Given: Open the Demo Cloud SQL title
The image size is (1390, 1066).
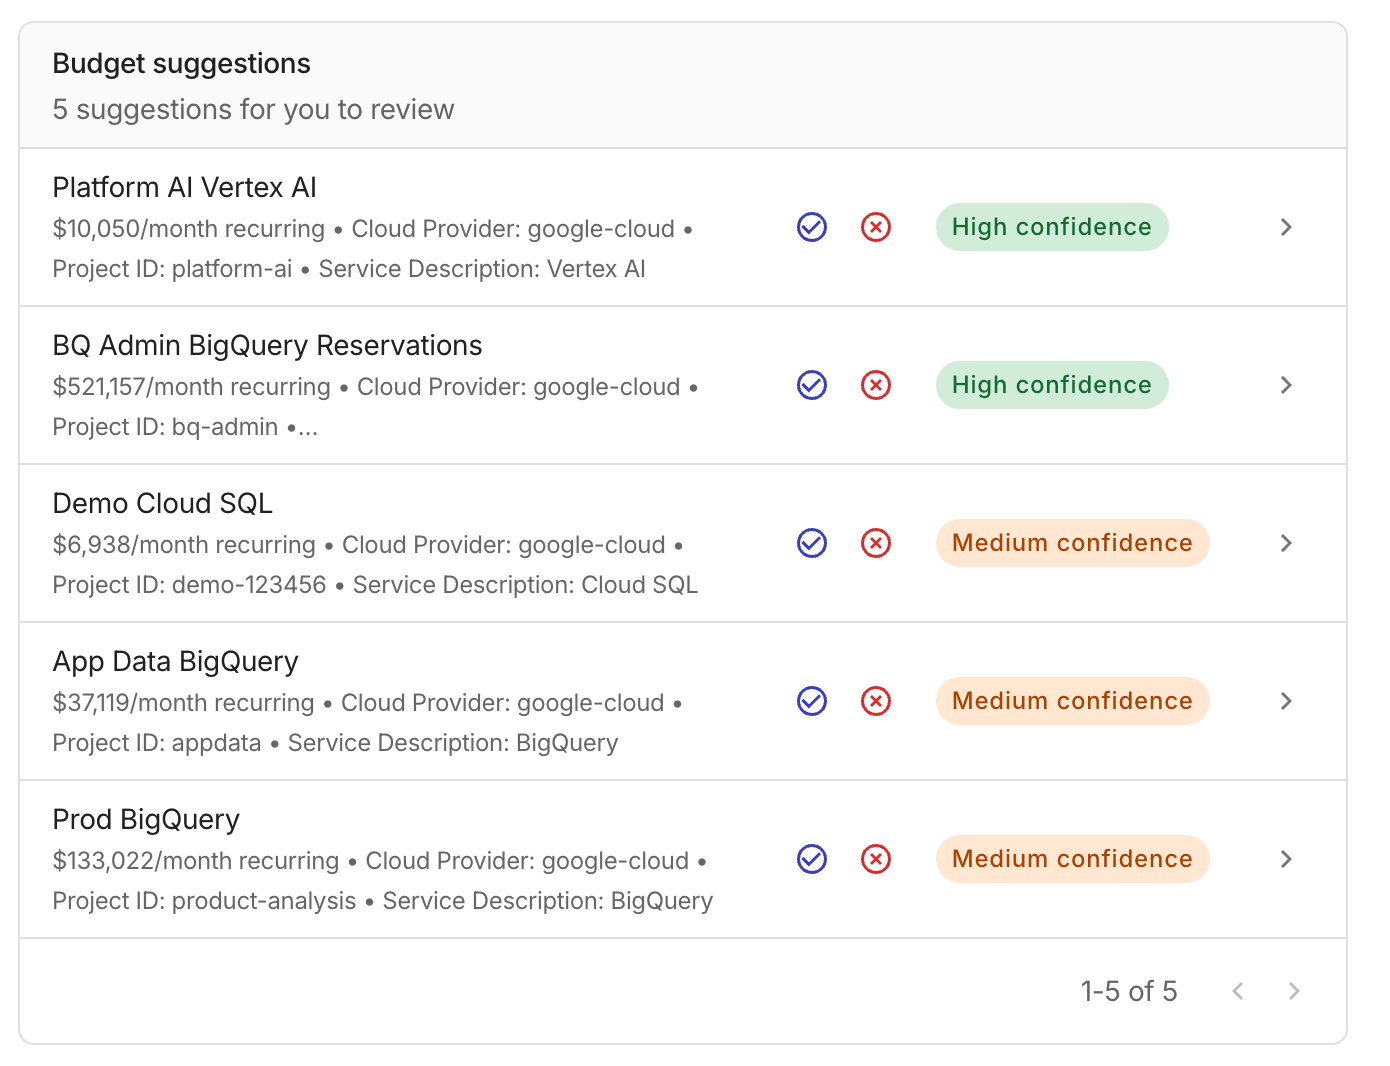Looking at the screenshot, I should click(163, 503).
